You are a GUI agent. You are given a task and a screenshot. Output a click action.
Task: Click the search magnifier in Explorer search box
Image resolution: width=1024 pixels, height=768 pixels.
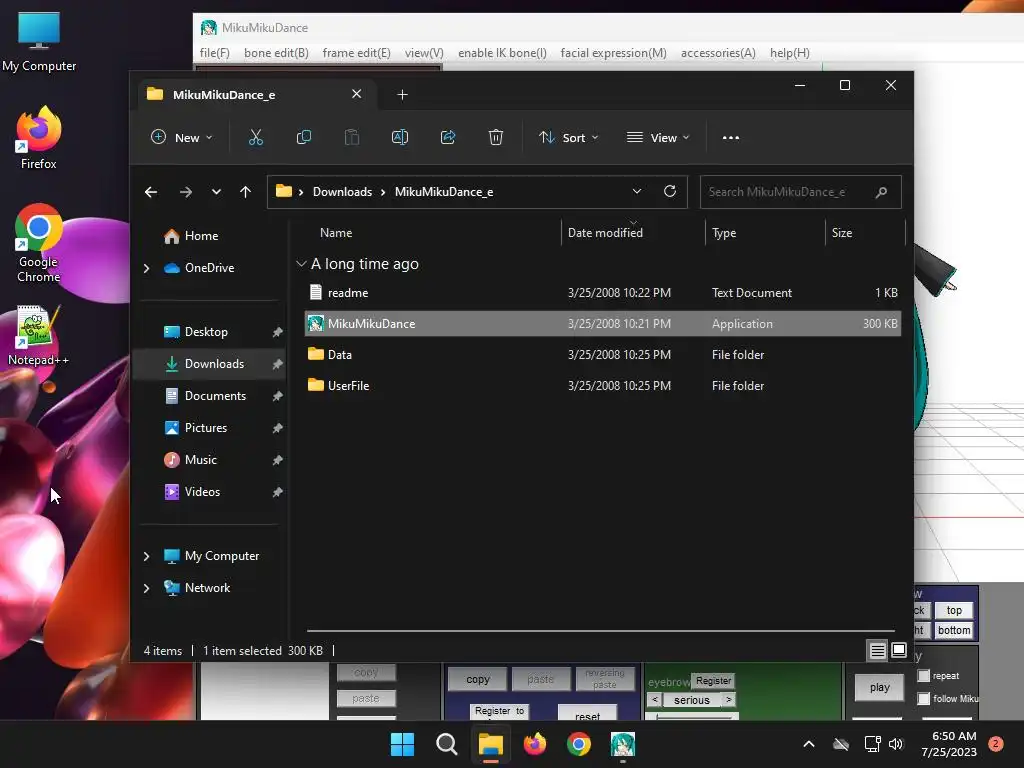881,192
